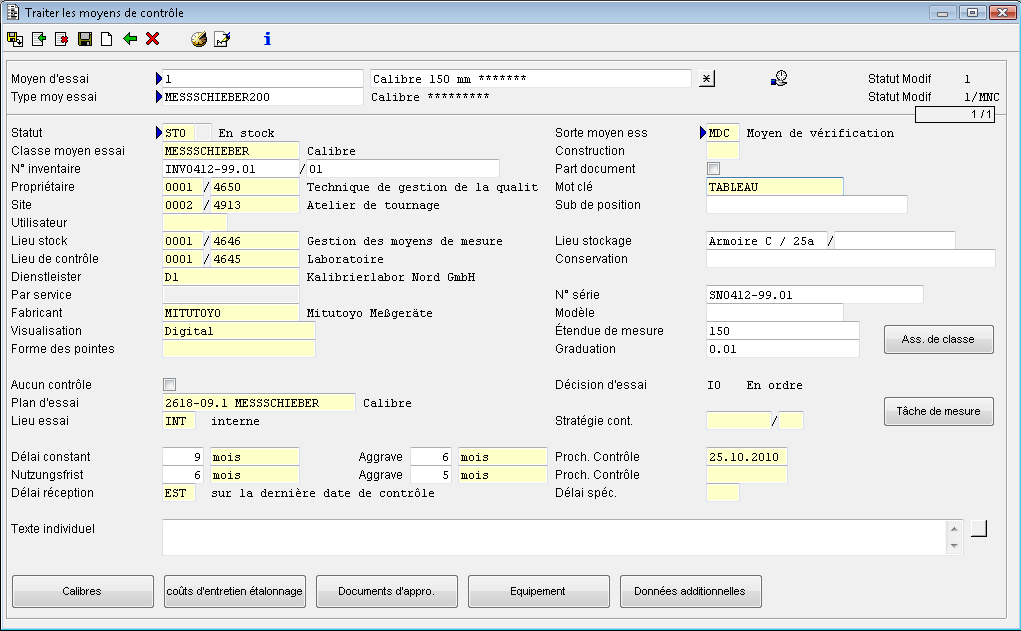Screen dimensions: 1021x631
Task: Click the blank new document icon
Action: [x=106, y=39]
